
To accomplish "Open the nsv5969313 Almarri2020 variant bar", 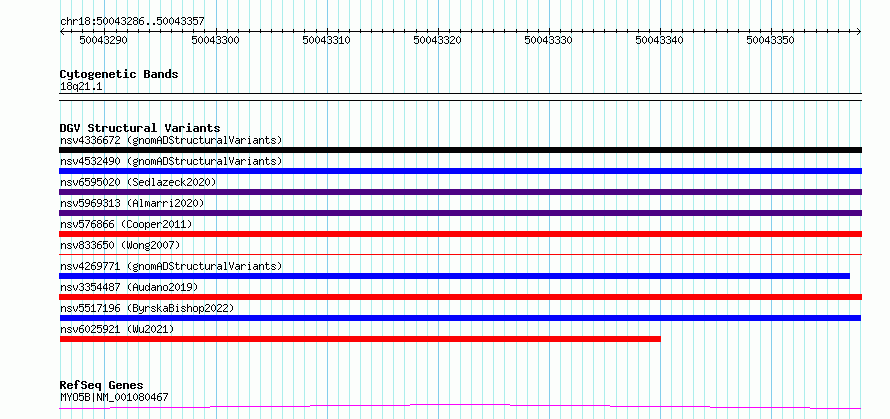I will coord(460,213).
